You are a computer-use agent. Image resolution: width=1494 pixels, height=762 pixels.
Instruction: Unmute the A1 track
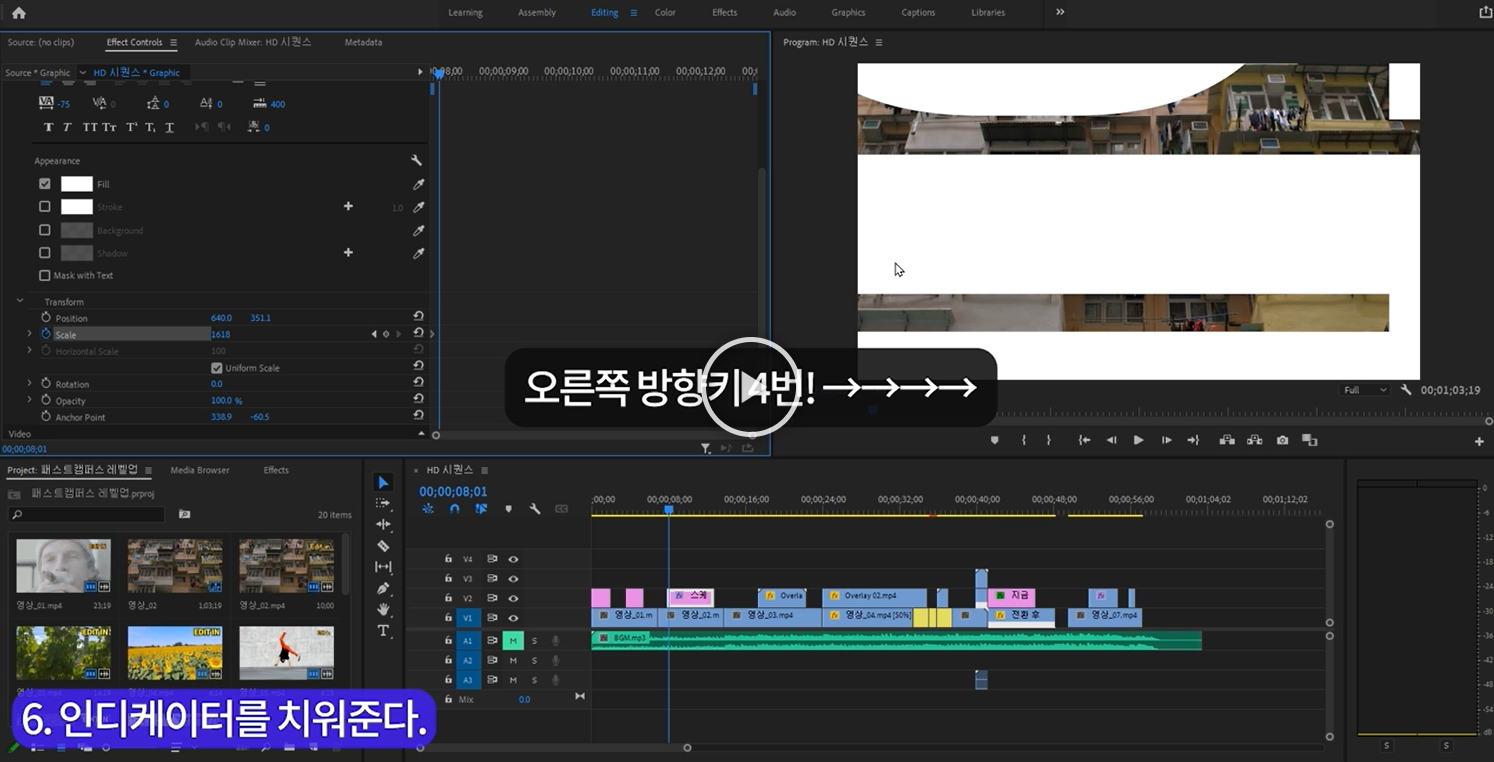pos(513,640)
